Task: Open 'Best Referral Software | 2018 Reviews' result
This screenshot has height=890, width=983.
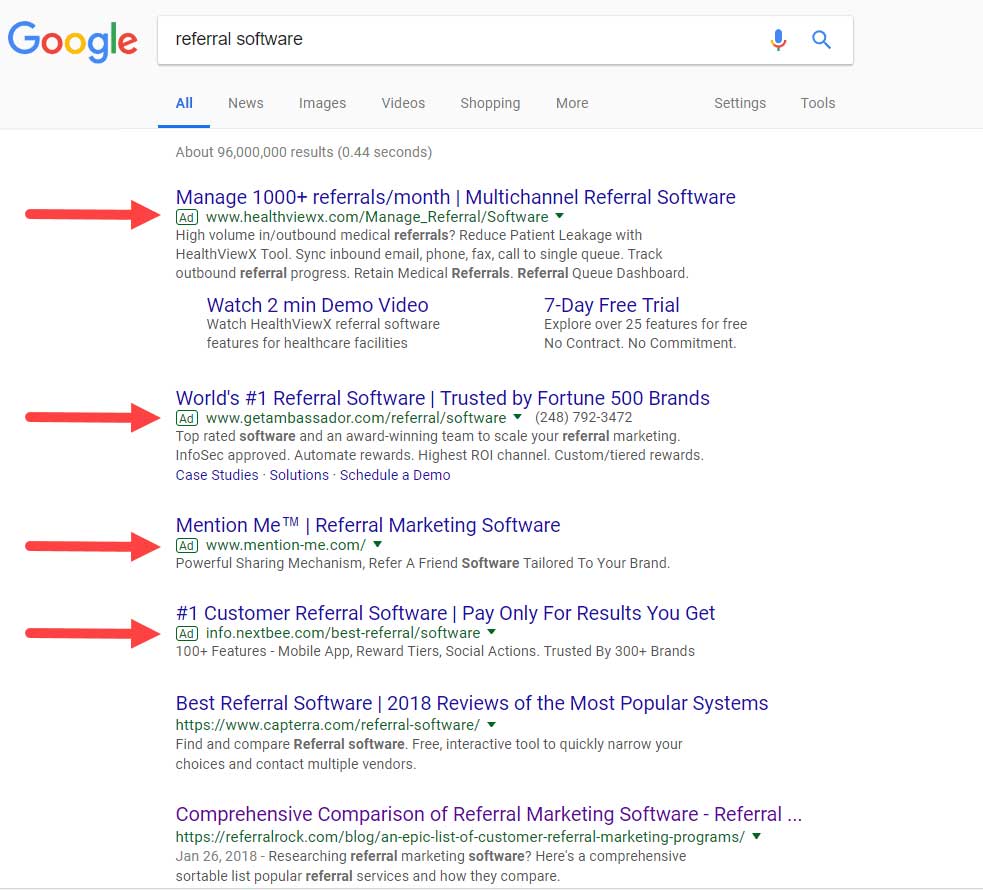Action: pos(471,703)
